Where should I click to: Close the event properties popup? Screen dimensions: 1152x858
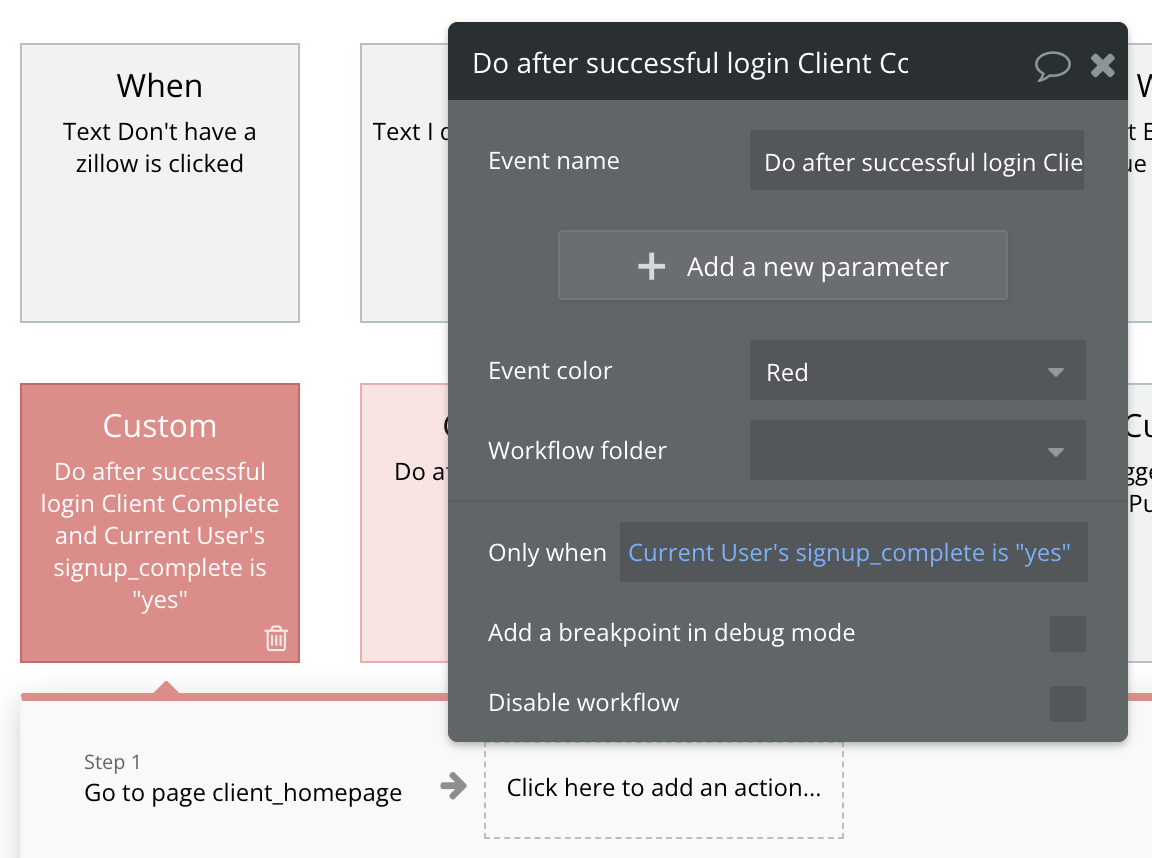coord(1103,65)
